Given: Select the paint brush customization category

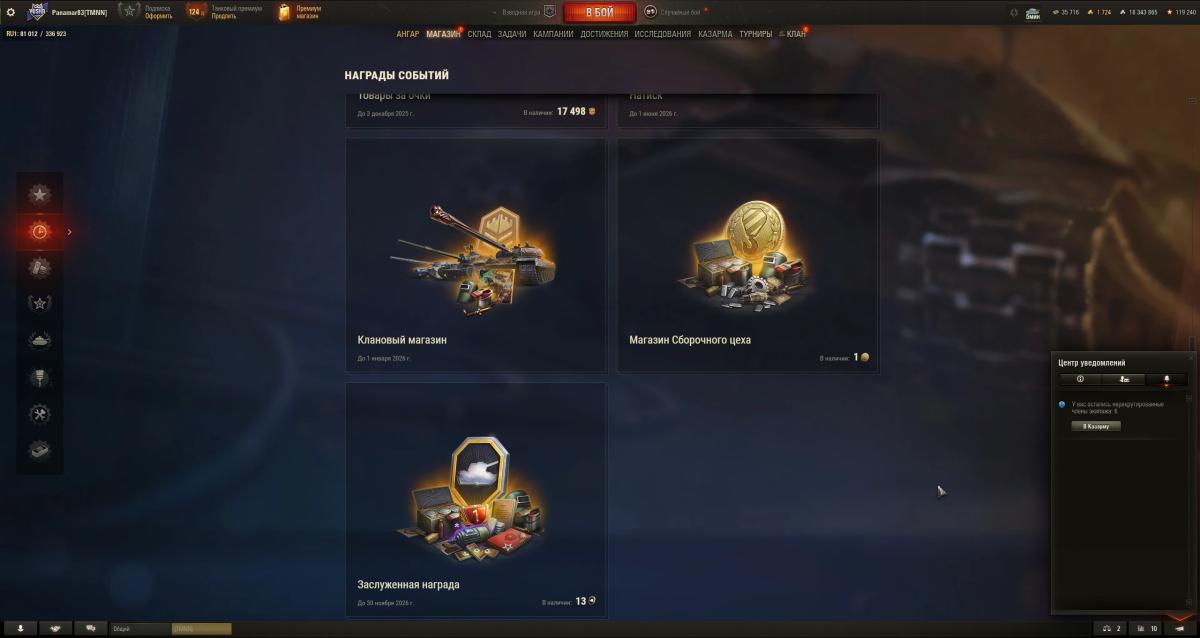Looking at the screenshot, I should point(40,378).
